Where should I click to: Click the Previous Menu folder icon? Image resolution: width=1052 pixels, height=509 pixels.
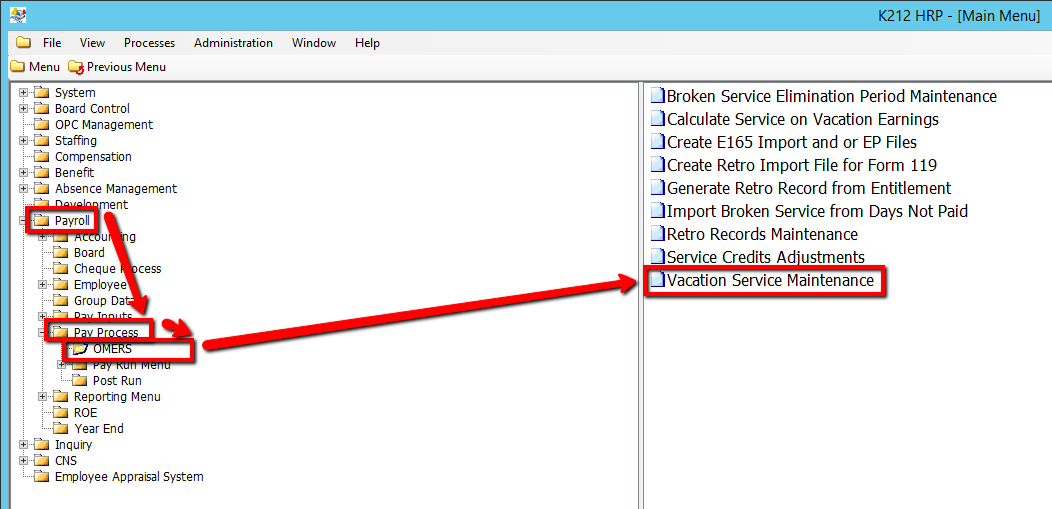[x=76, y=67]
